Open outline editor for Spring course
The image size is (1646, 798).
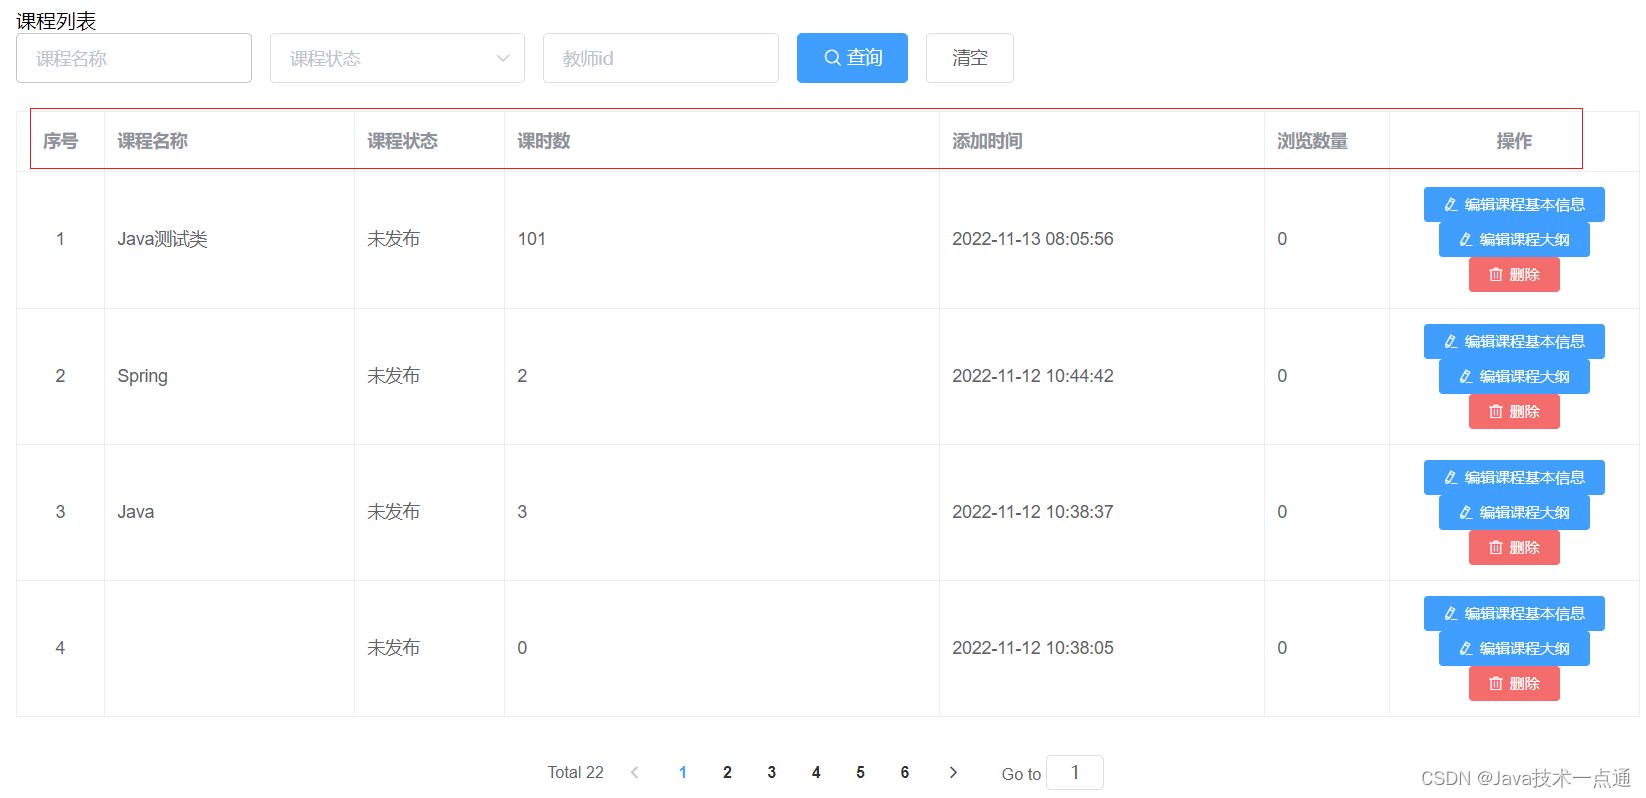1513,377
